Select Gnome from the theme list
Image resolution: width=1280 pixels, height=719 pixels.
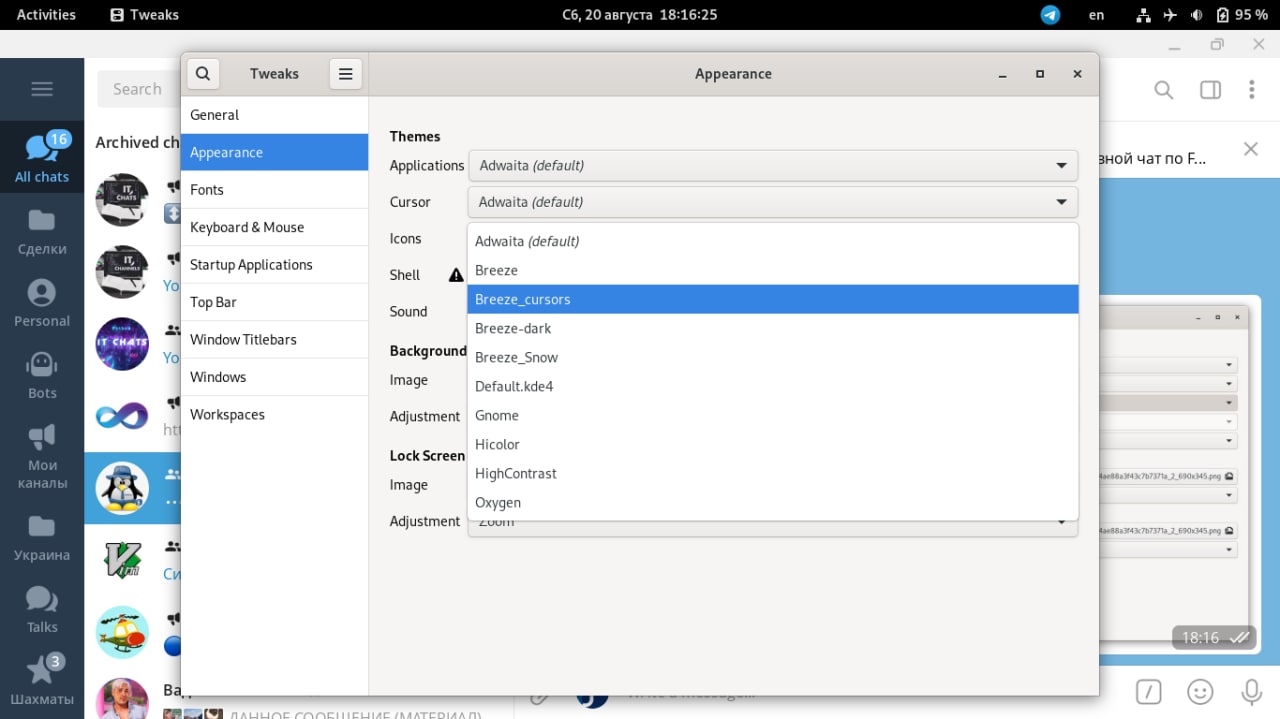point(773,415)
